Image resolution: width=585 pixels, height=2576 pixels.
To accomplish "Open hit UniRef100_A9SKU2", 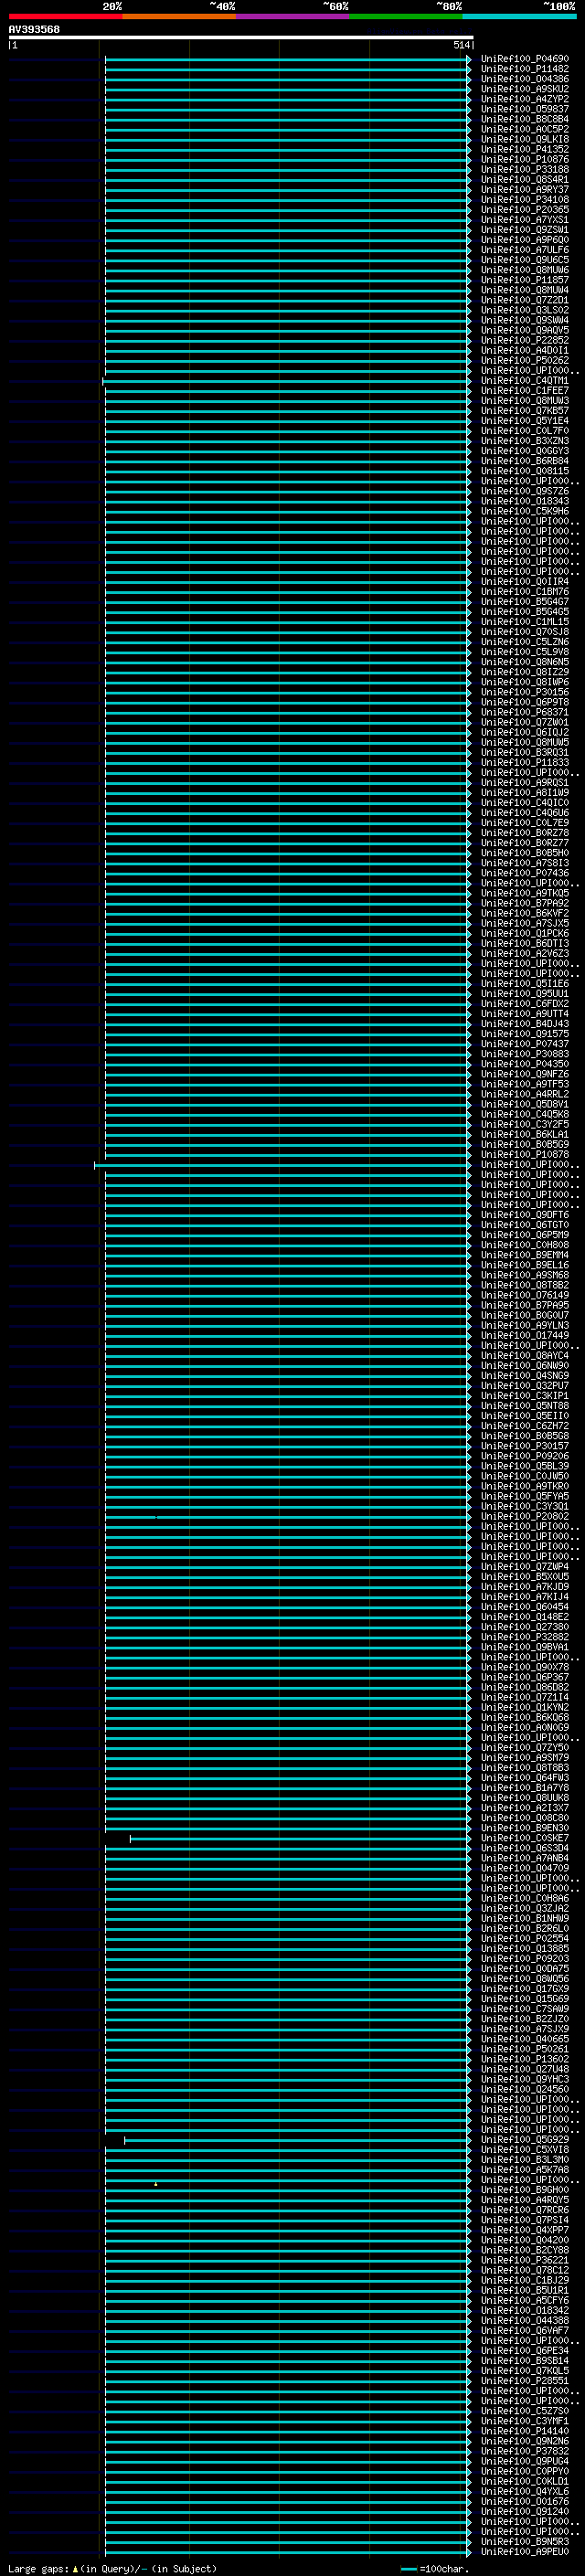I will pos(524,89).
